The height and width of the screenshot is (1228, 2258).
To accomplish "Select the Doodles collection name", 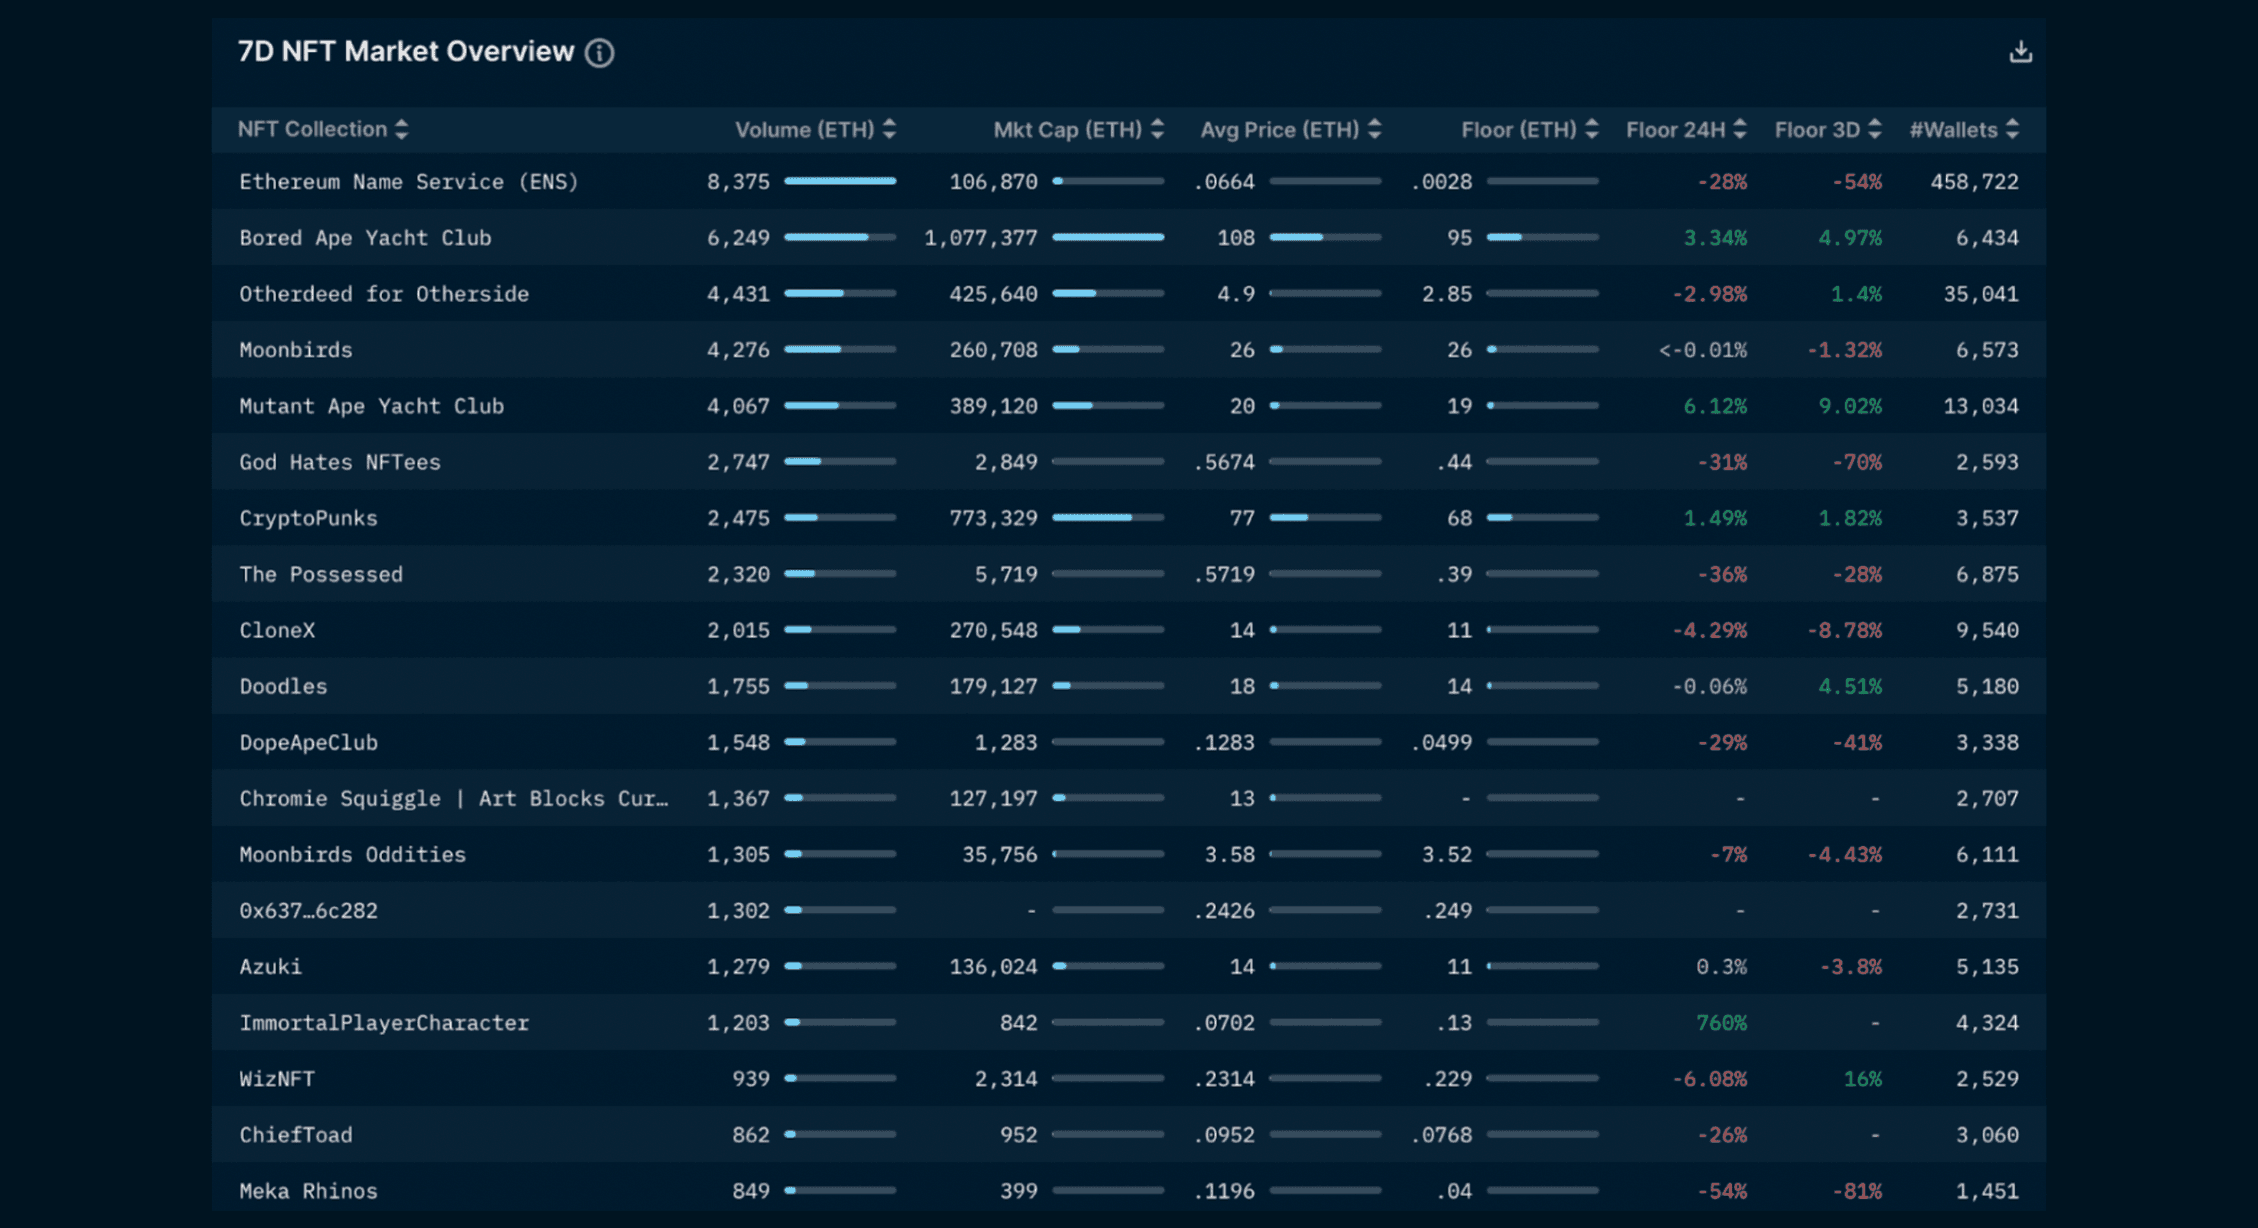I will coord(283,686).
